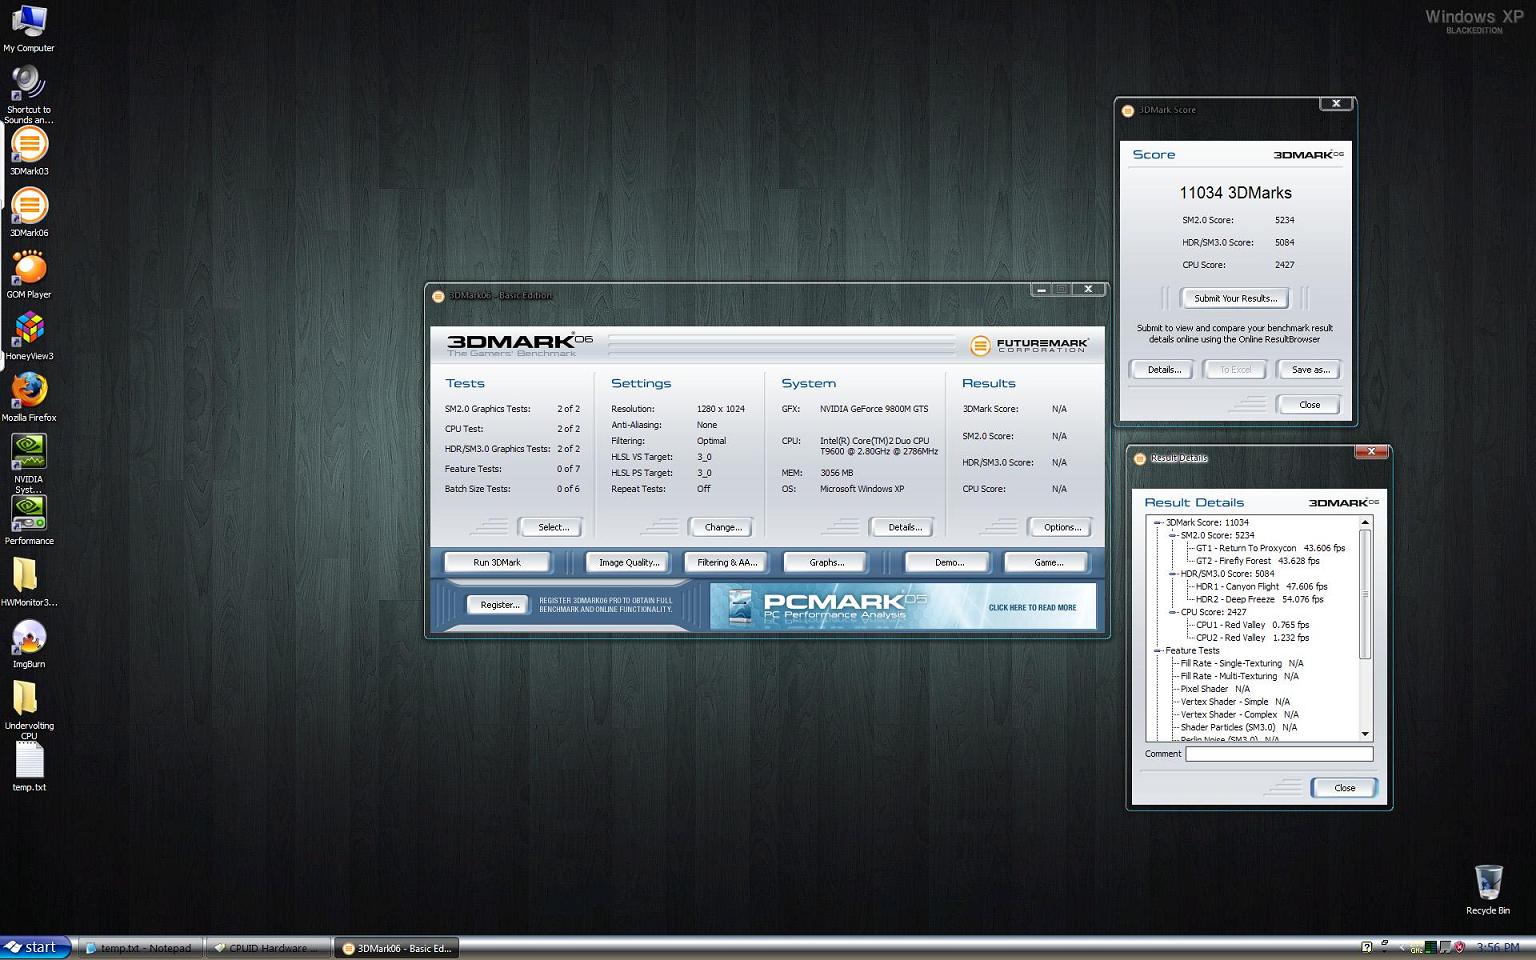Click the red security shield tray icon
Image resolution: width=1536 pixels, height=960 pixels.
coord(1460,947)
